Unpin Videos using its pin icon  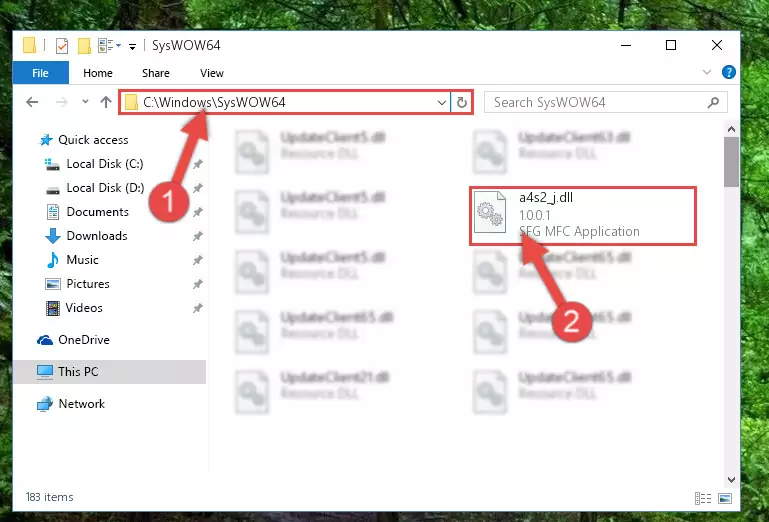[x=198, y=309]
